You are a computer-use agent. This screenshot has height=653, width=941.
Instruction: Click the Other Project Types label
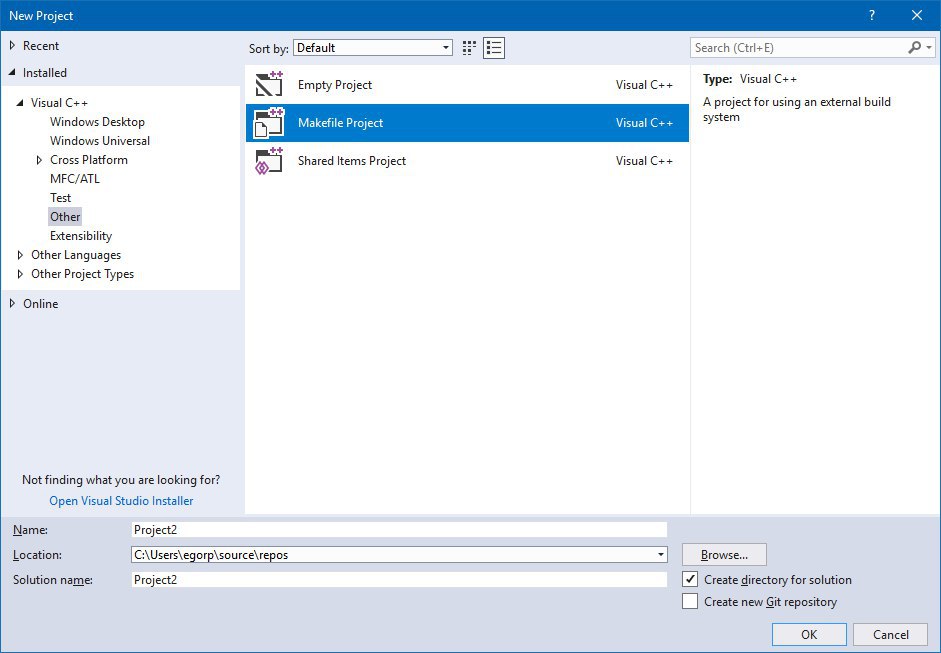tap(83, 274)
